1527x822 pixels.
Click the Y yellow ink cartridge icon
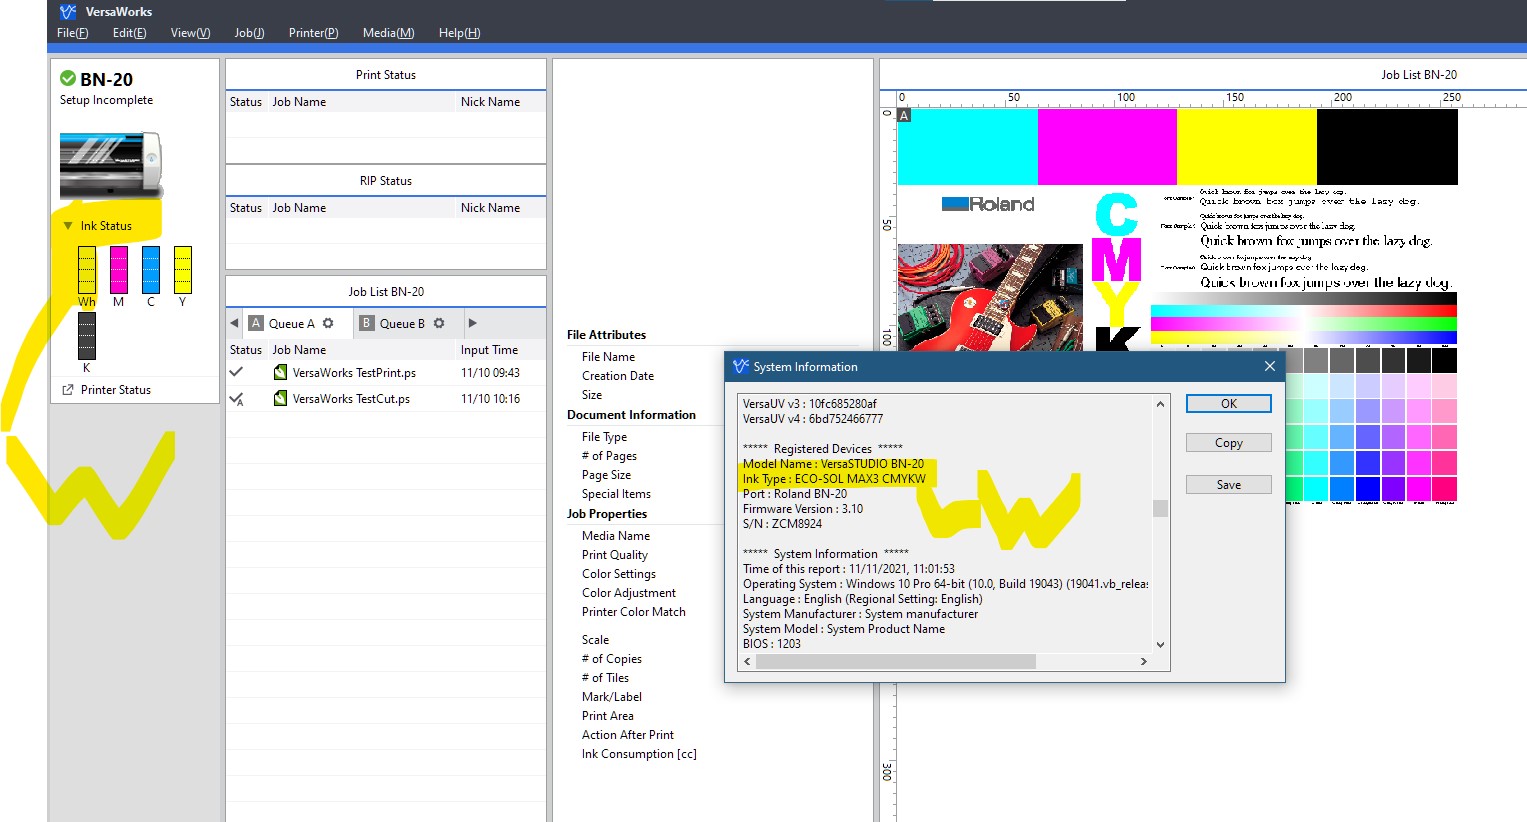(183, 270)
